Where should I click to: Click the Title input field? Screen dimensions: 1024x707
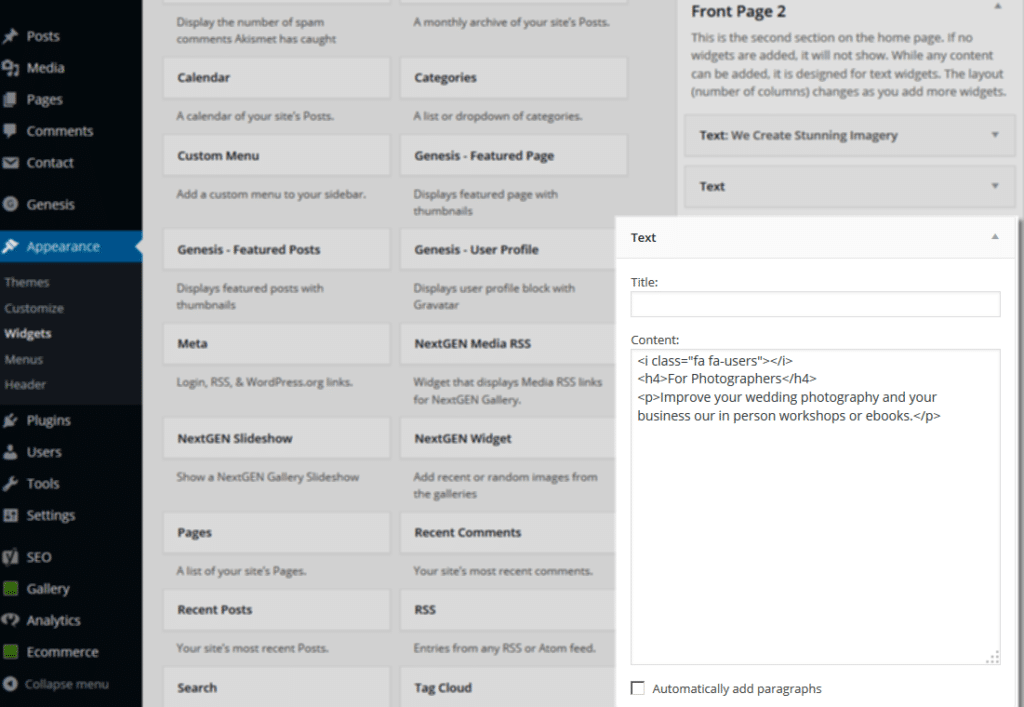pyautogui.click(x=815, y=304)
